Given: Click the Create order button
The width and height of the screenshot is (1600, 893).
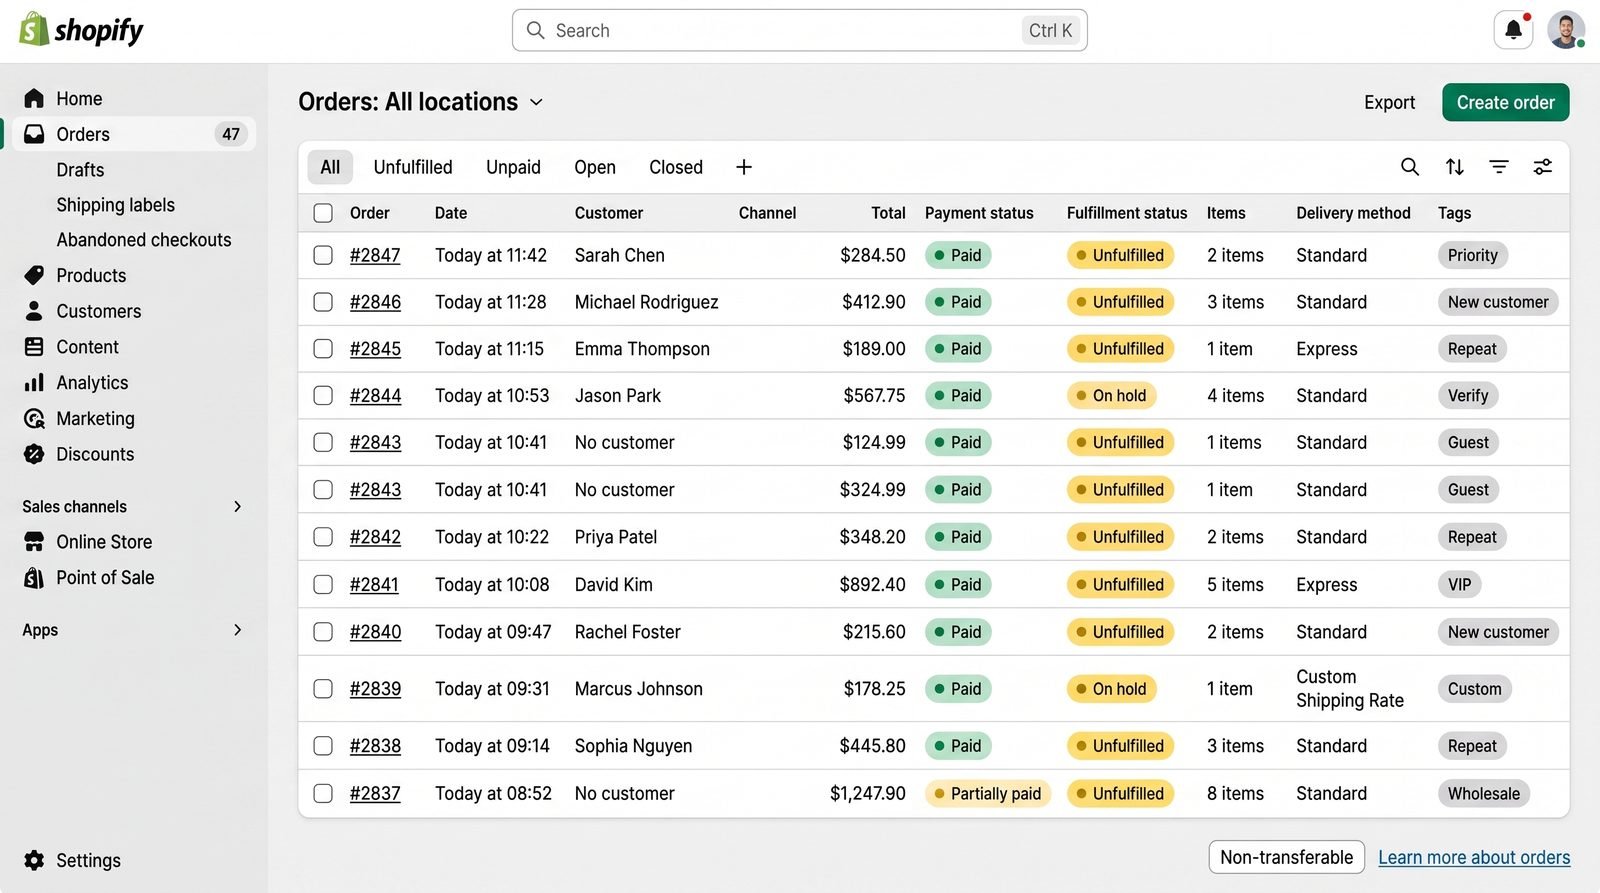Looking at the screenshot, I should pyautogui.click(x=1505, y=102).
